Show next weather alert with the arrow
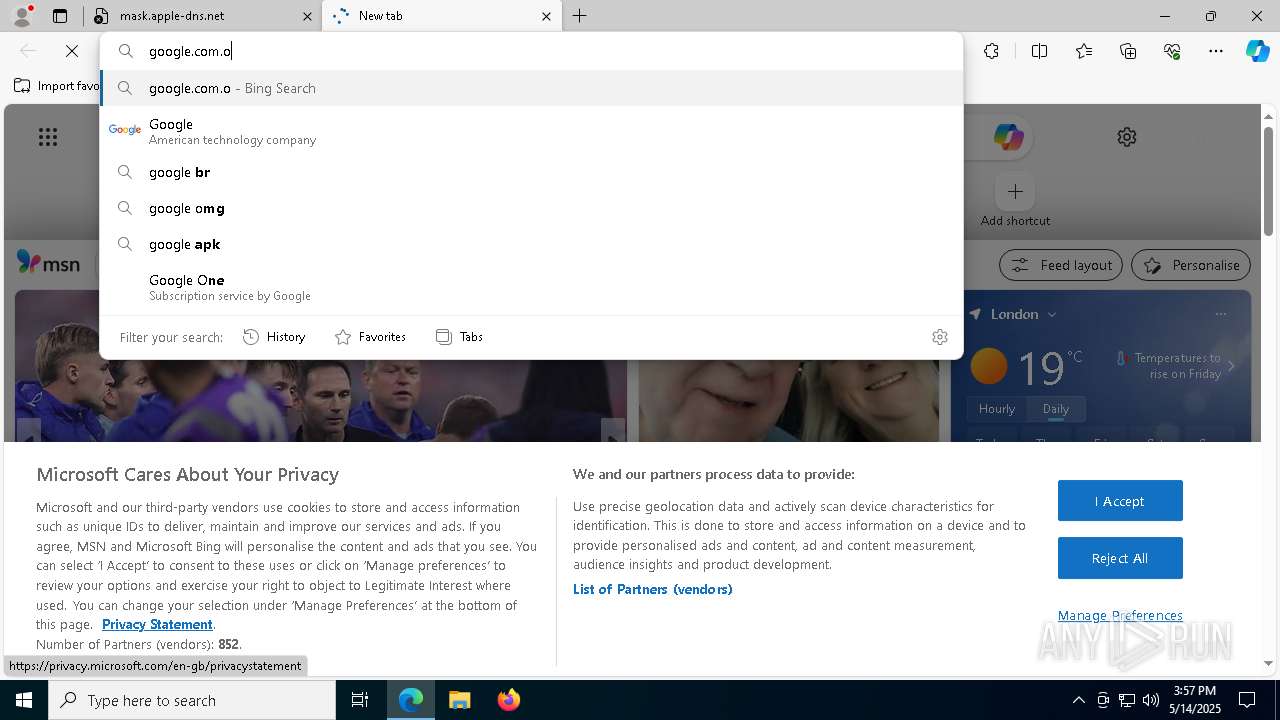Screen dimensions: 1280x720 1231,366
